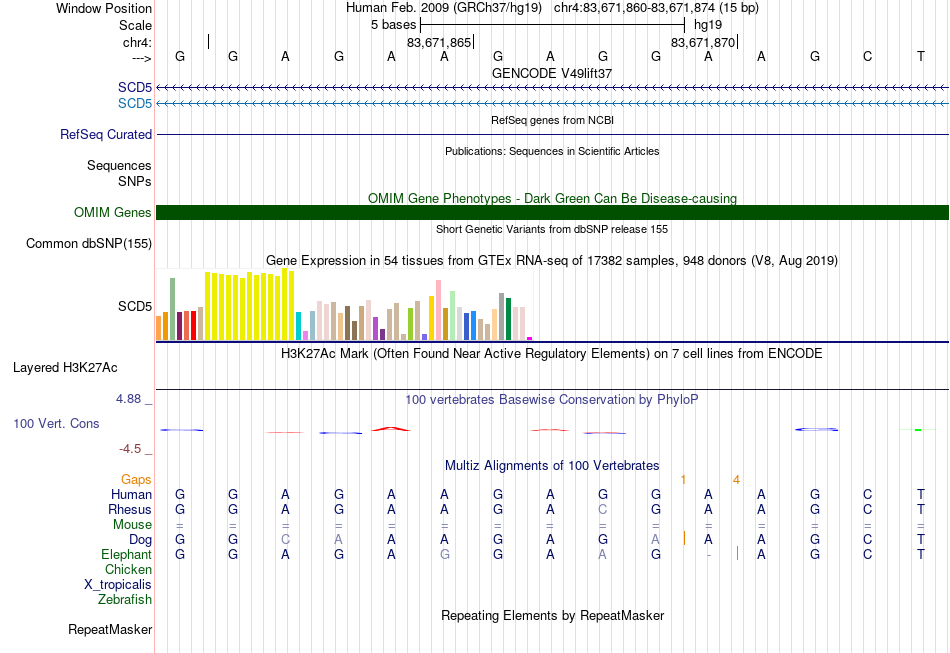
Task: Click the Common dbSNP(155) track label
Action: [88, 244]
